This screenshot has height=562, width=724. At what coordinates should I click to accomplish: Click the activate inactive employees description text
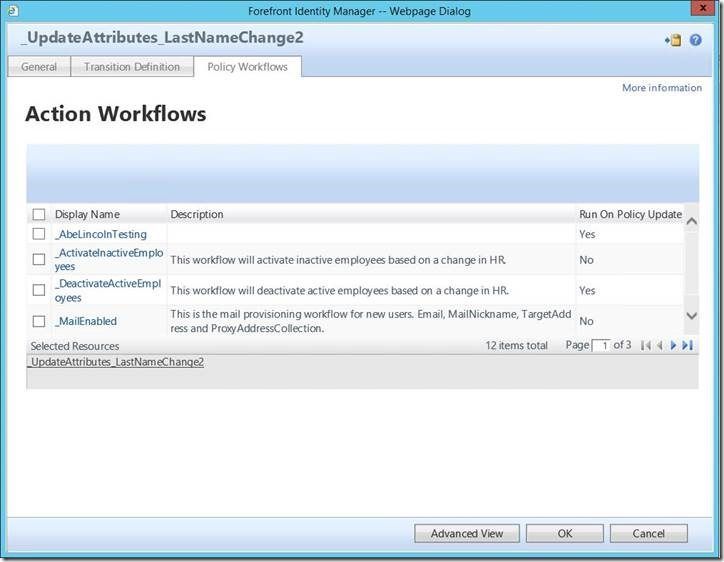(x=338, y=260)
